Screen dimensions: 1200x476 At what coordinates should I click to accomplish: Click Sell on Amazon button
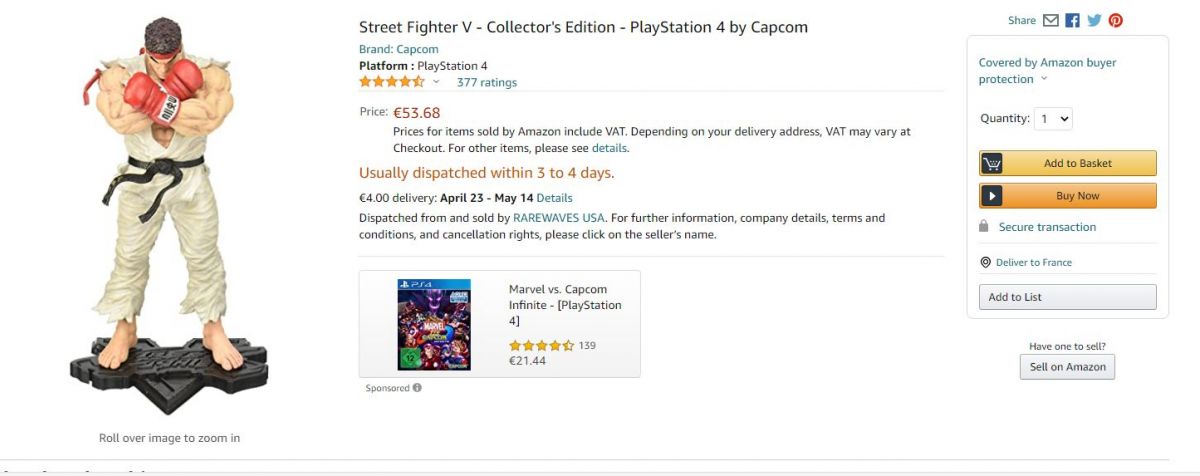click(1067, 367)
